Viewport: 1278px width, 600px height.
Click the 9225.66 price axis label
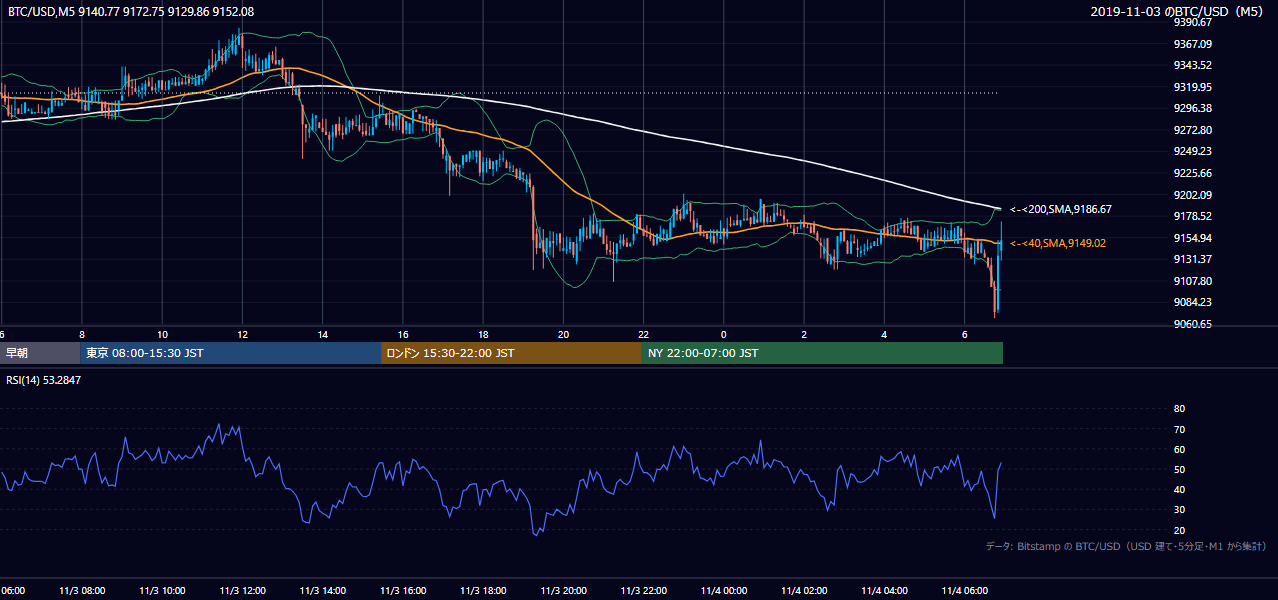pyautogui.click(x=1194, y=173)
